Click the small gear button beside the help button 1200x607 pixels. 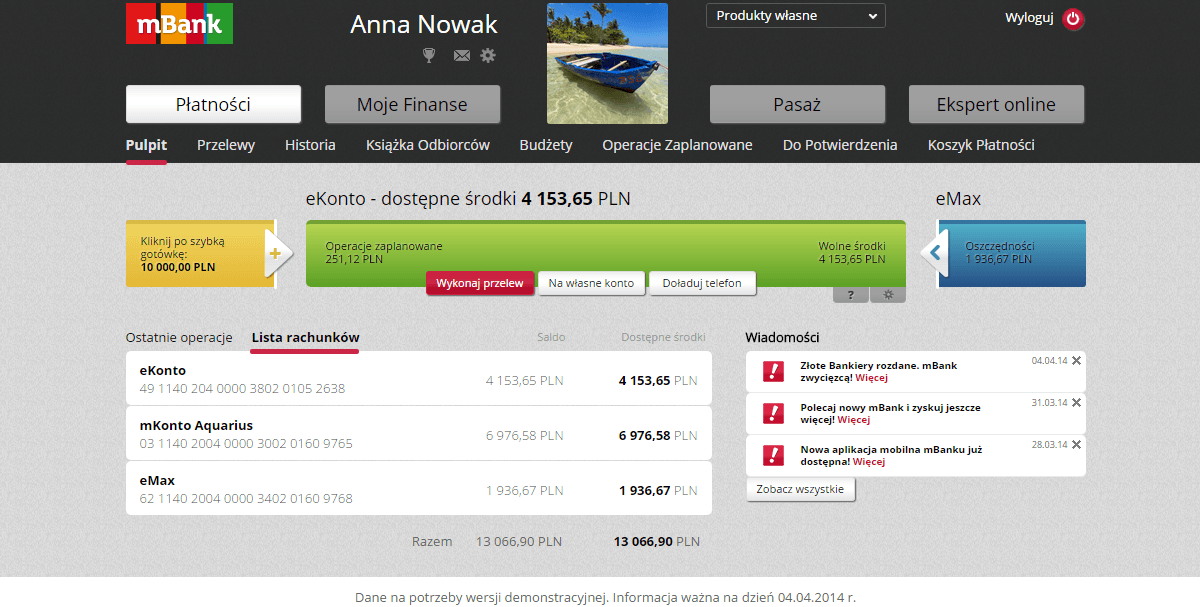(888, 295)
